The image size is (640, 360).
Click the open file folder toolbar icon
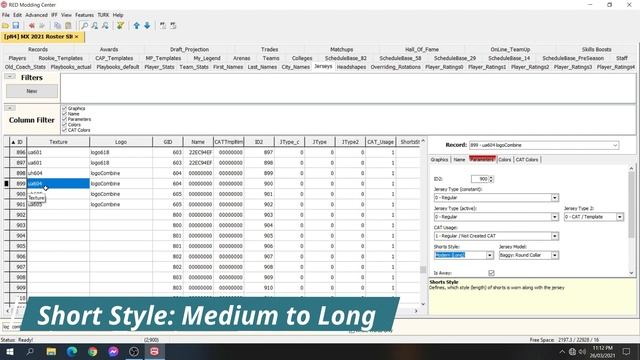5,26
